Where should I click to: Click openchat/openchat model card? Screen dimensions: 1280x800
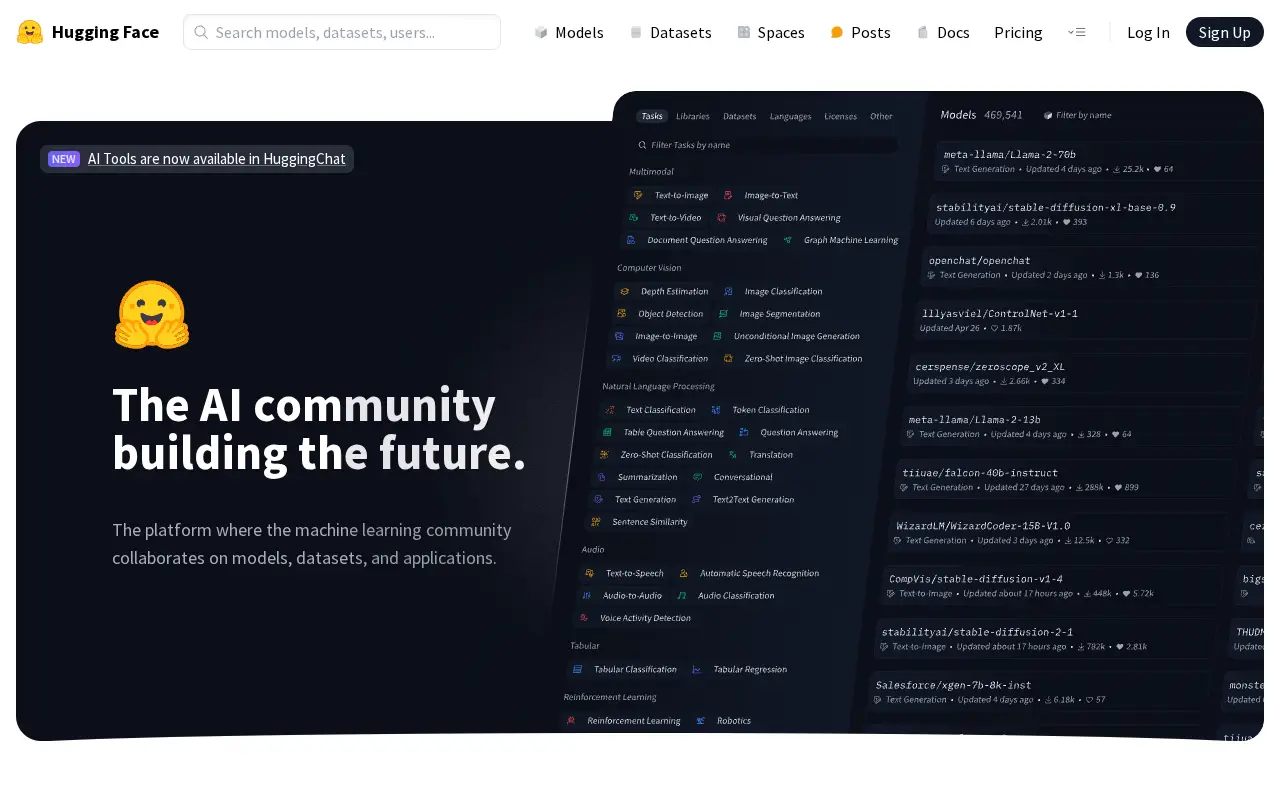(x=1090, y=267)
